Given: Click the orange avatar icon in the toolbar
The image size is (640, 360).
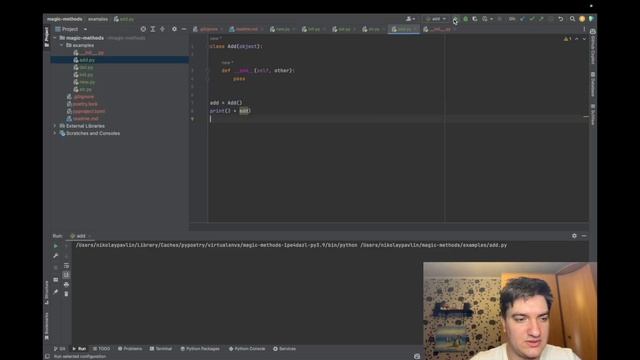Looking at the screenshot, I should (x=582, y=19).
